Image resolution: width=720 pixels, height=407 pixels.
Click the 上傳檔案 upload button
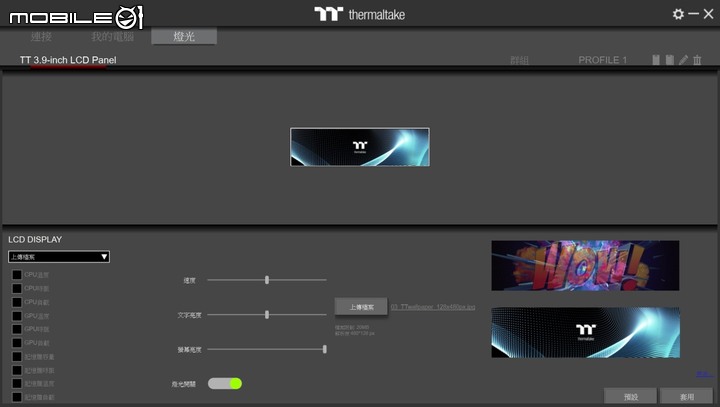click(361, 307)
